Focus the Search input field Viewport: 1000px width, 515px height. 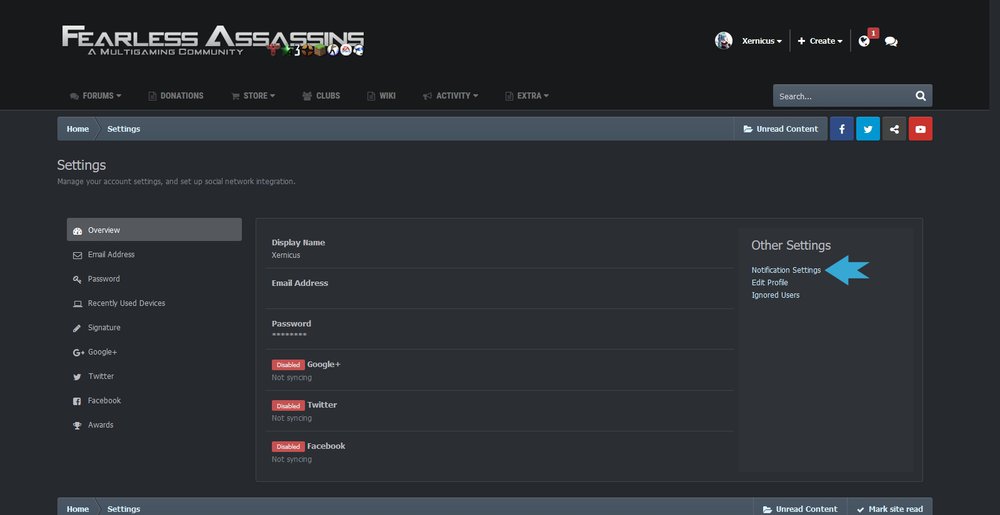pos(842,96)
